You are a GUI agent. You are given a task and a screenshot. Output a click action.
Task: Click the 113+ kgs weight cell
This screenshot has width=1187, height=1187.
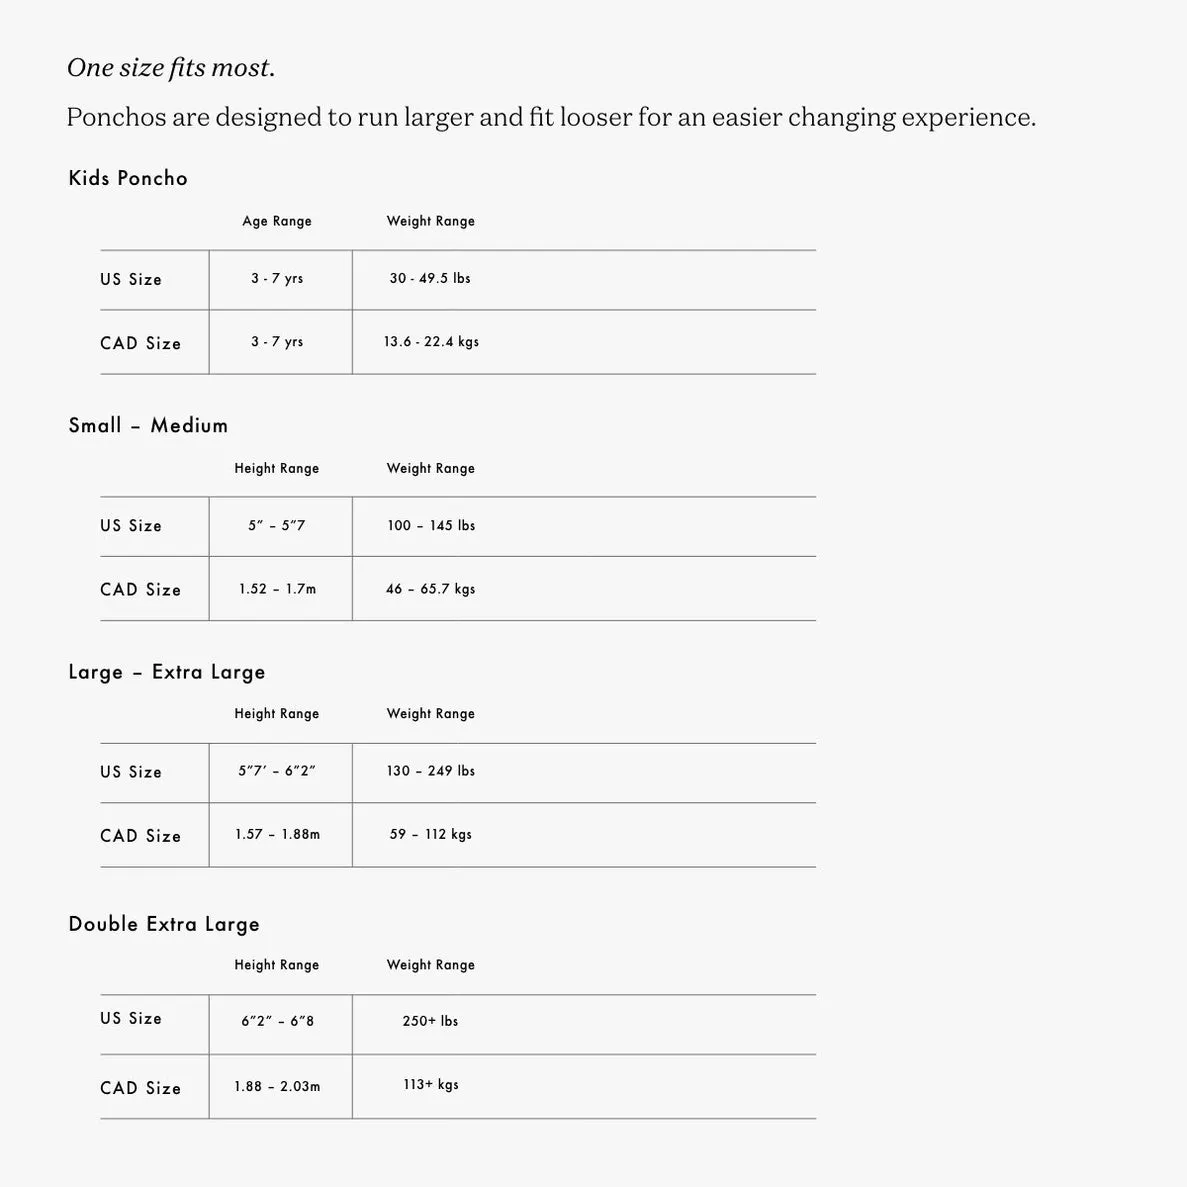pos(431,1085)
